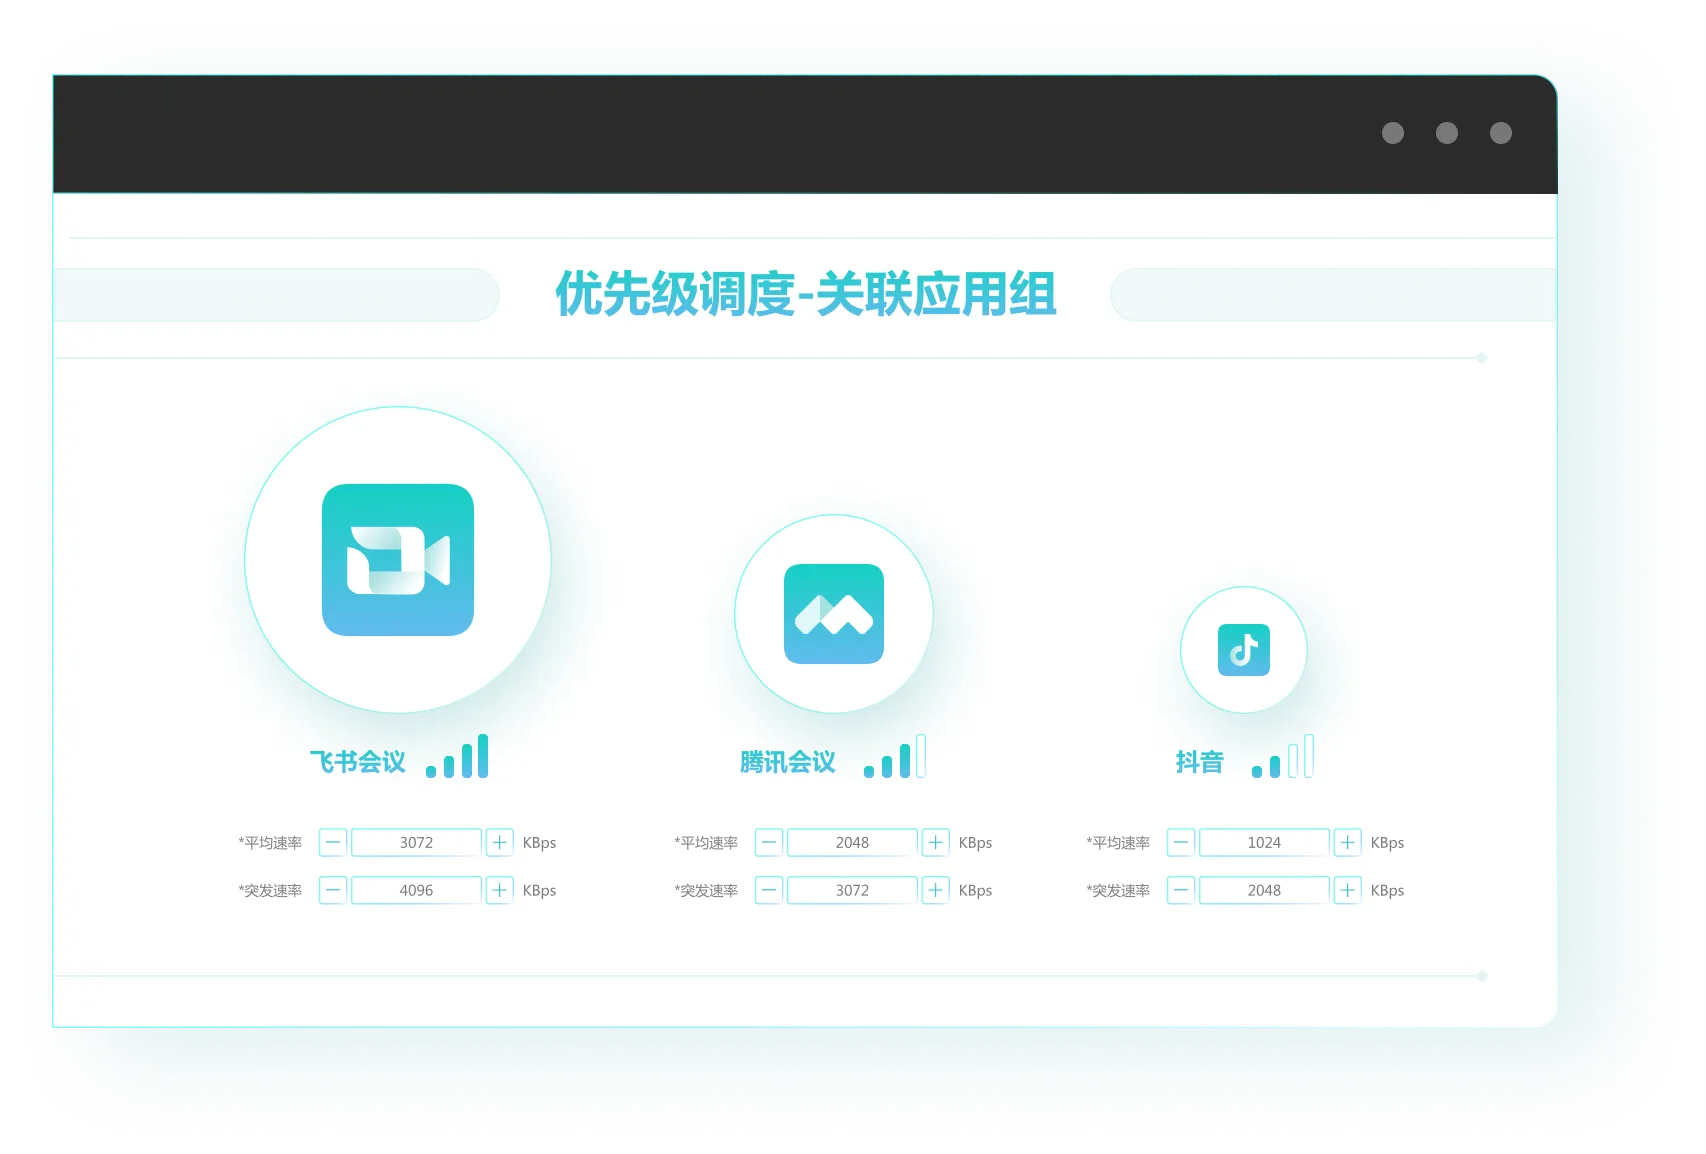Viewport: 1706px width, 1154px height.
Task: Click the 飞书会议 signal priority bars
Action: point(457,756)
